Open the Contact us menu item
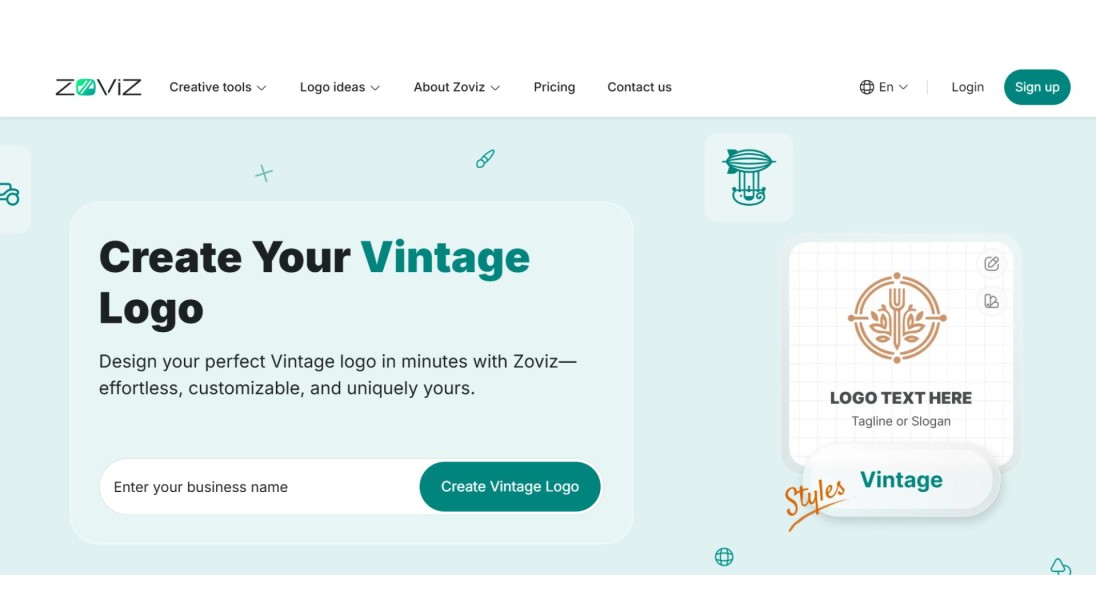The width and height of the screenshot is (1096, 616). (x=639, y=87)
